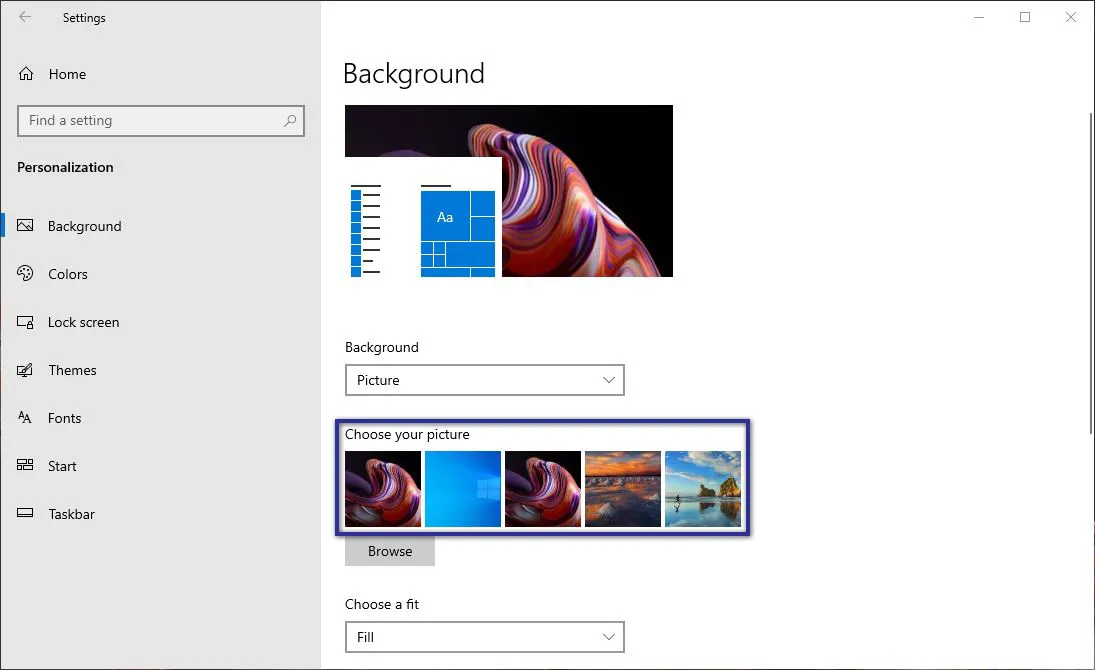
Task: Open Fonts settings in the sidebar
Action: (24, 418)
